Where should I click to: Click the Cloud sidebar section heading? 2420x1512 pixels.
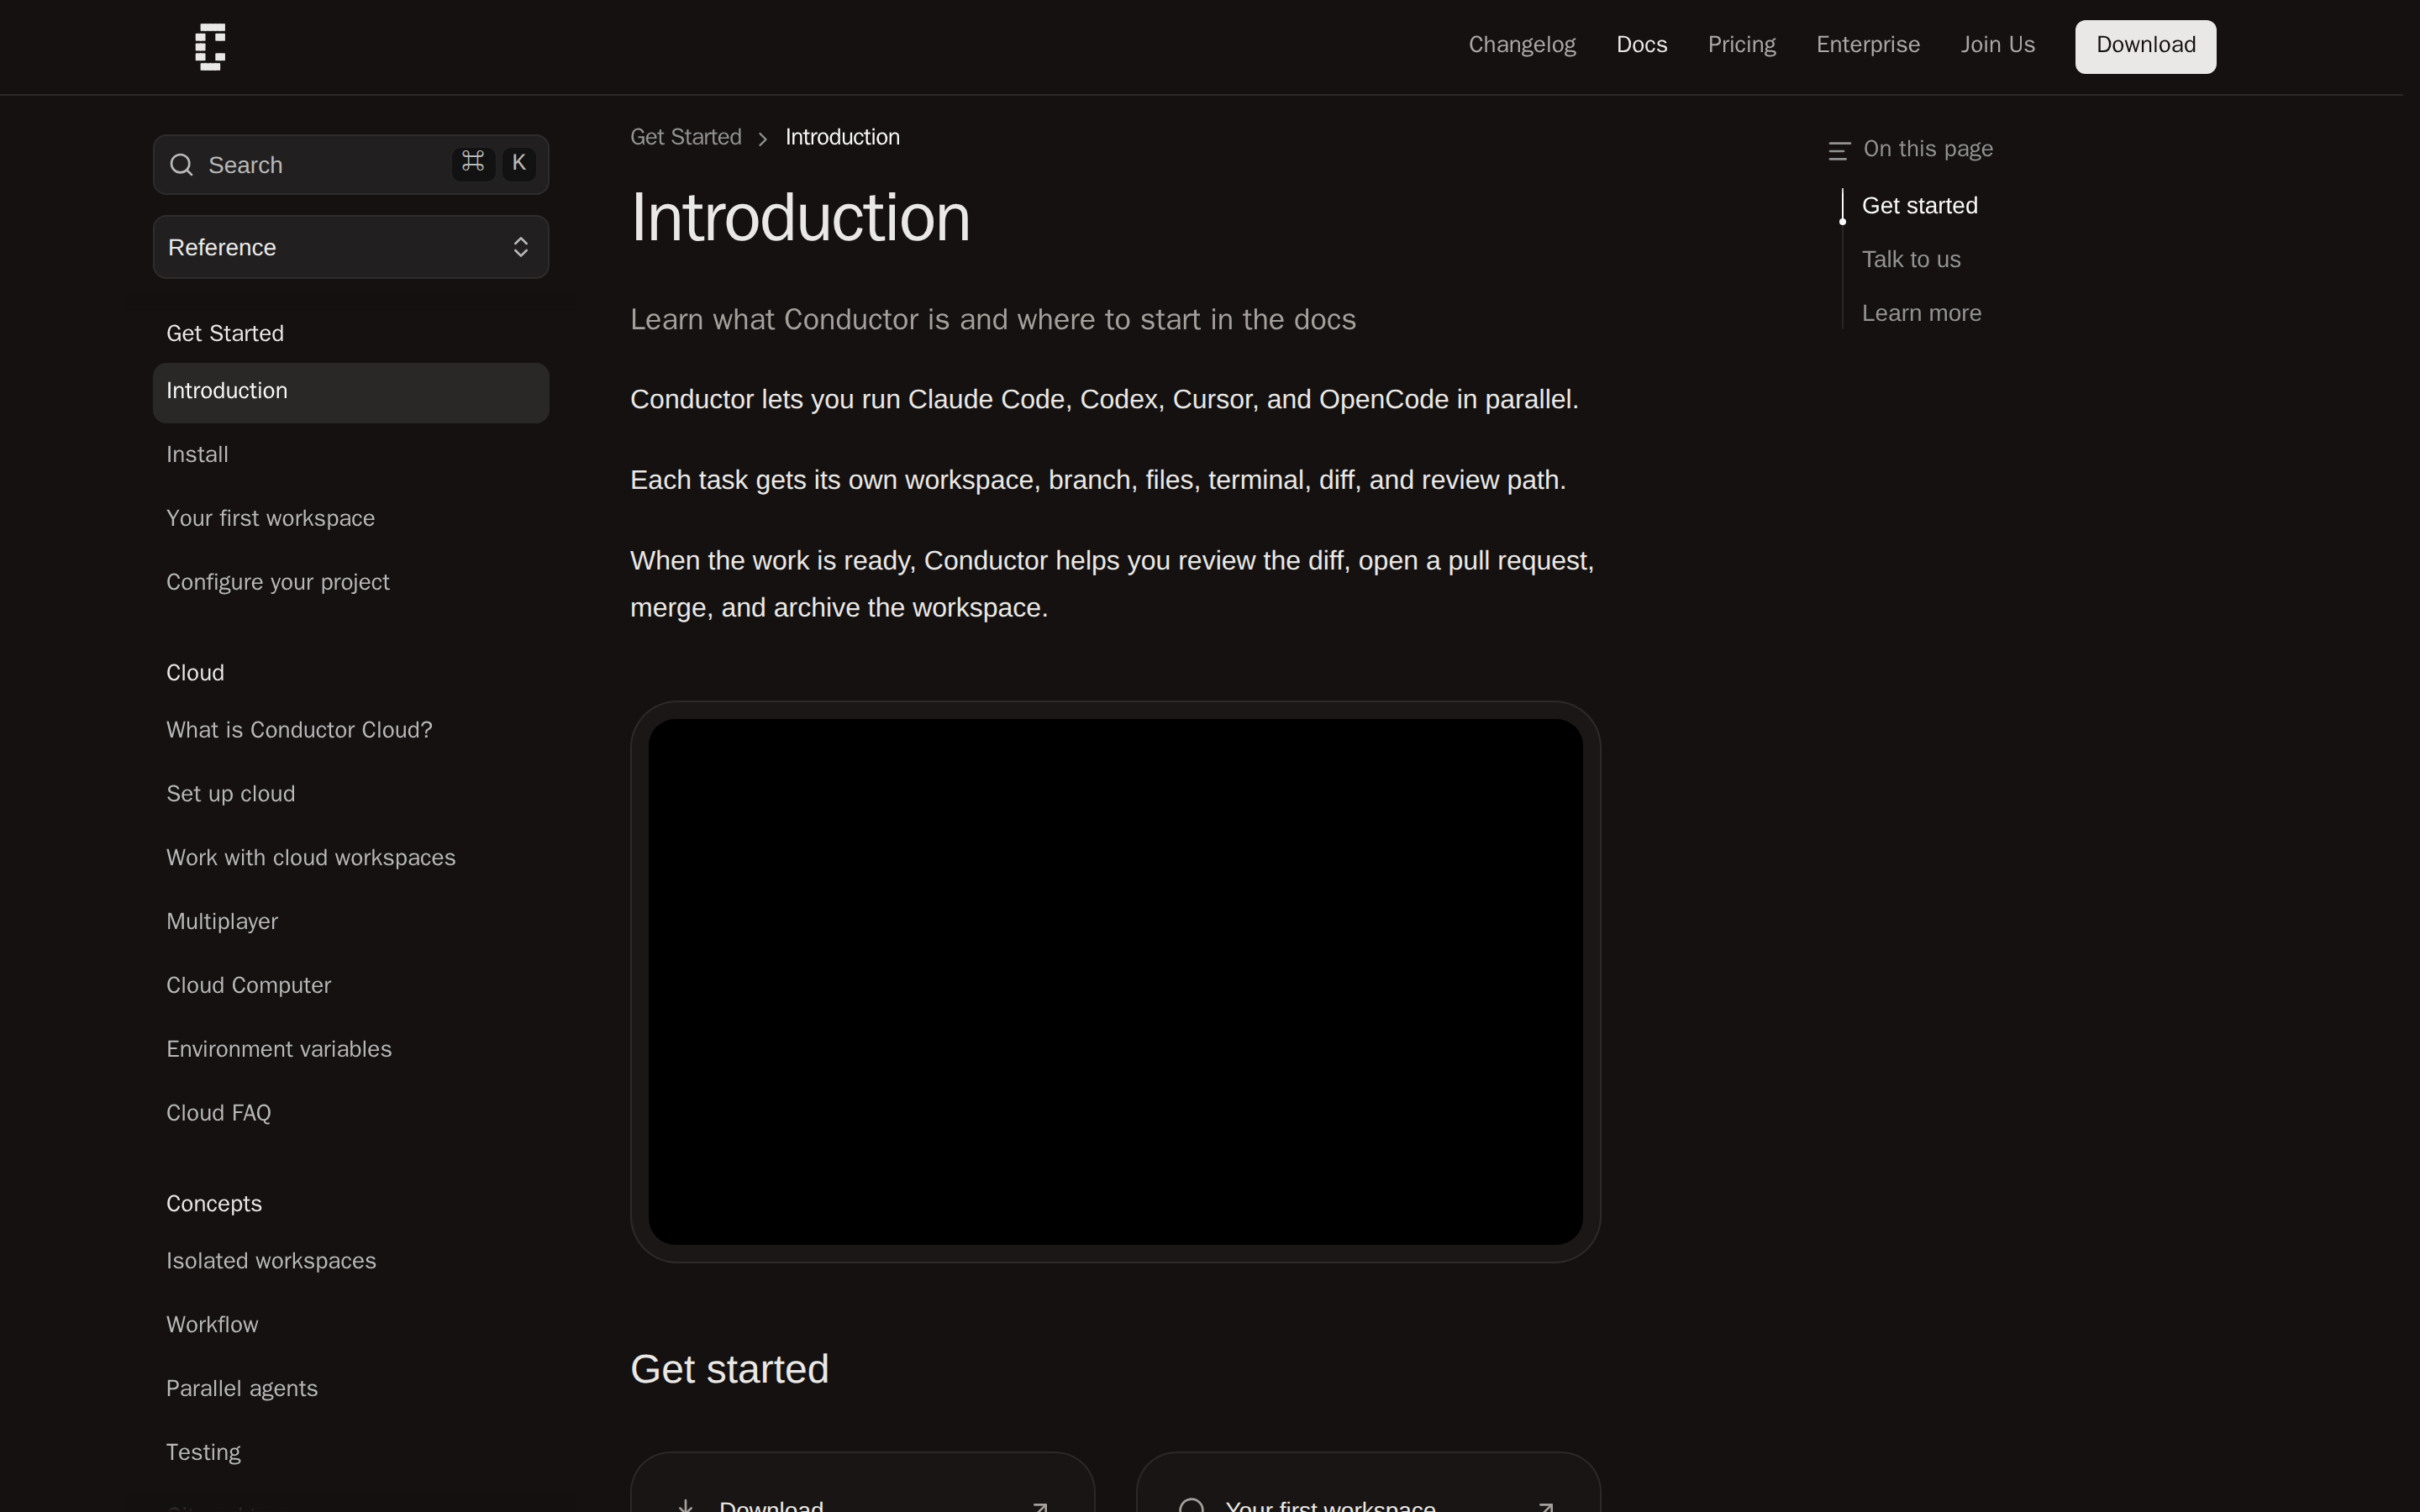pyautogui.click(x=195, y=673)
